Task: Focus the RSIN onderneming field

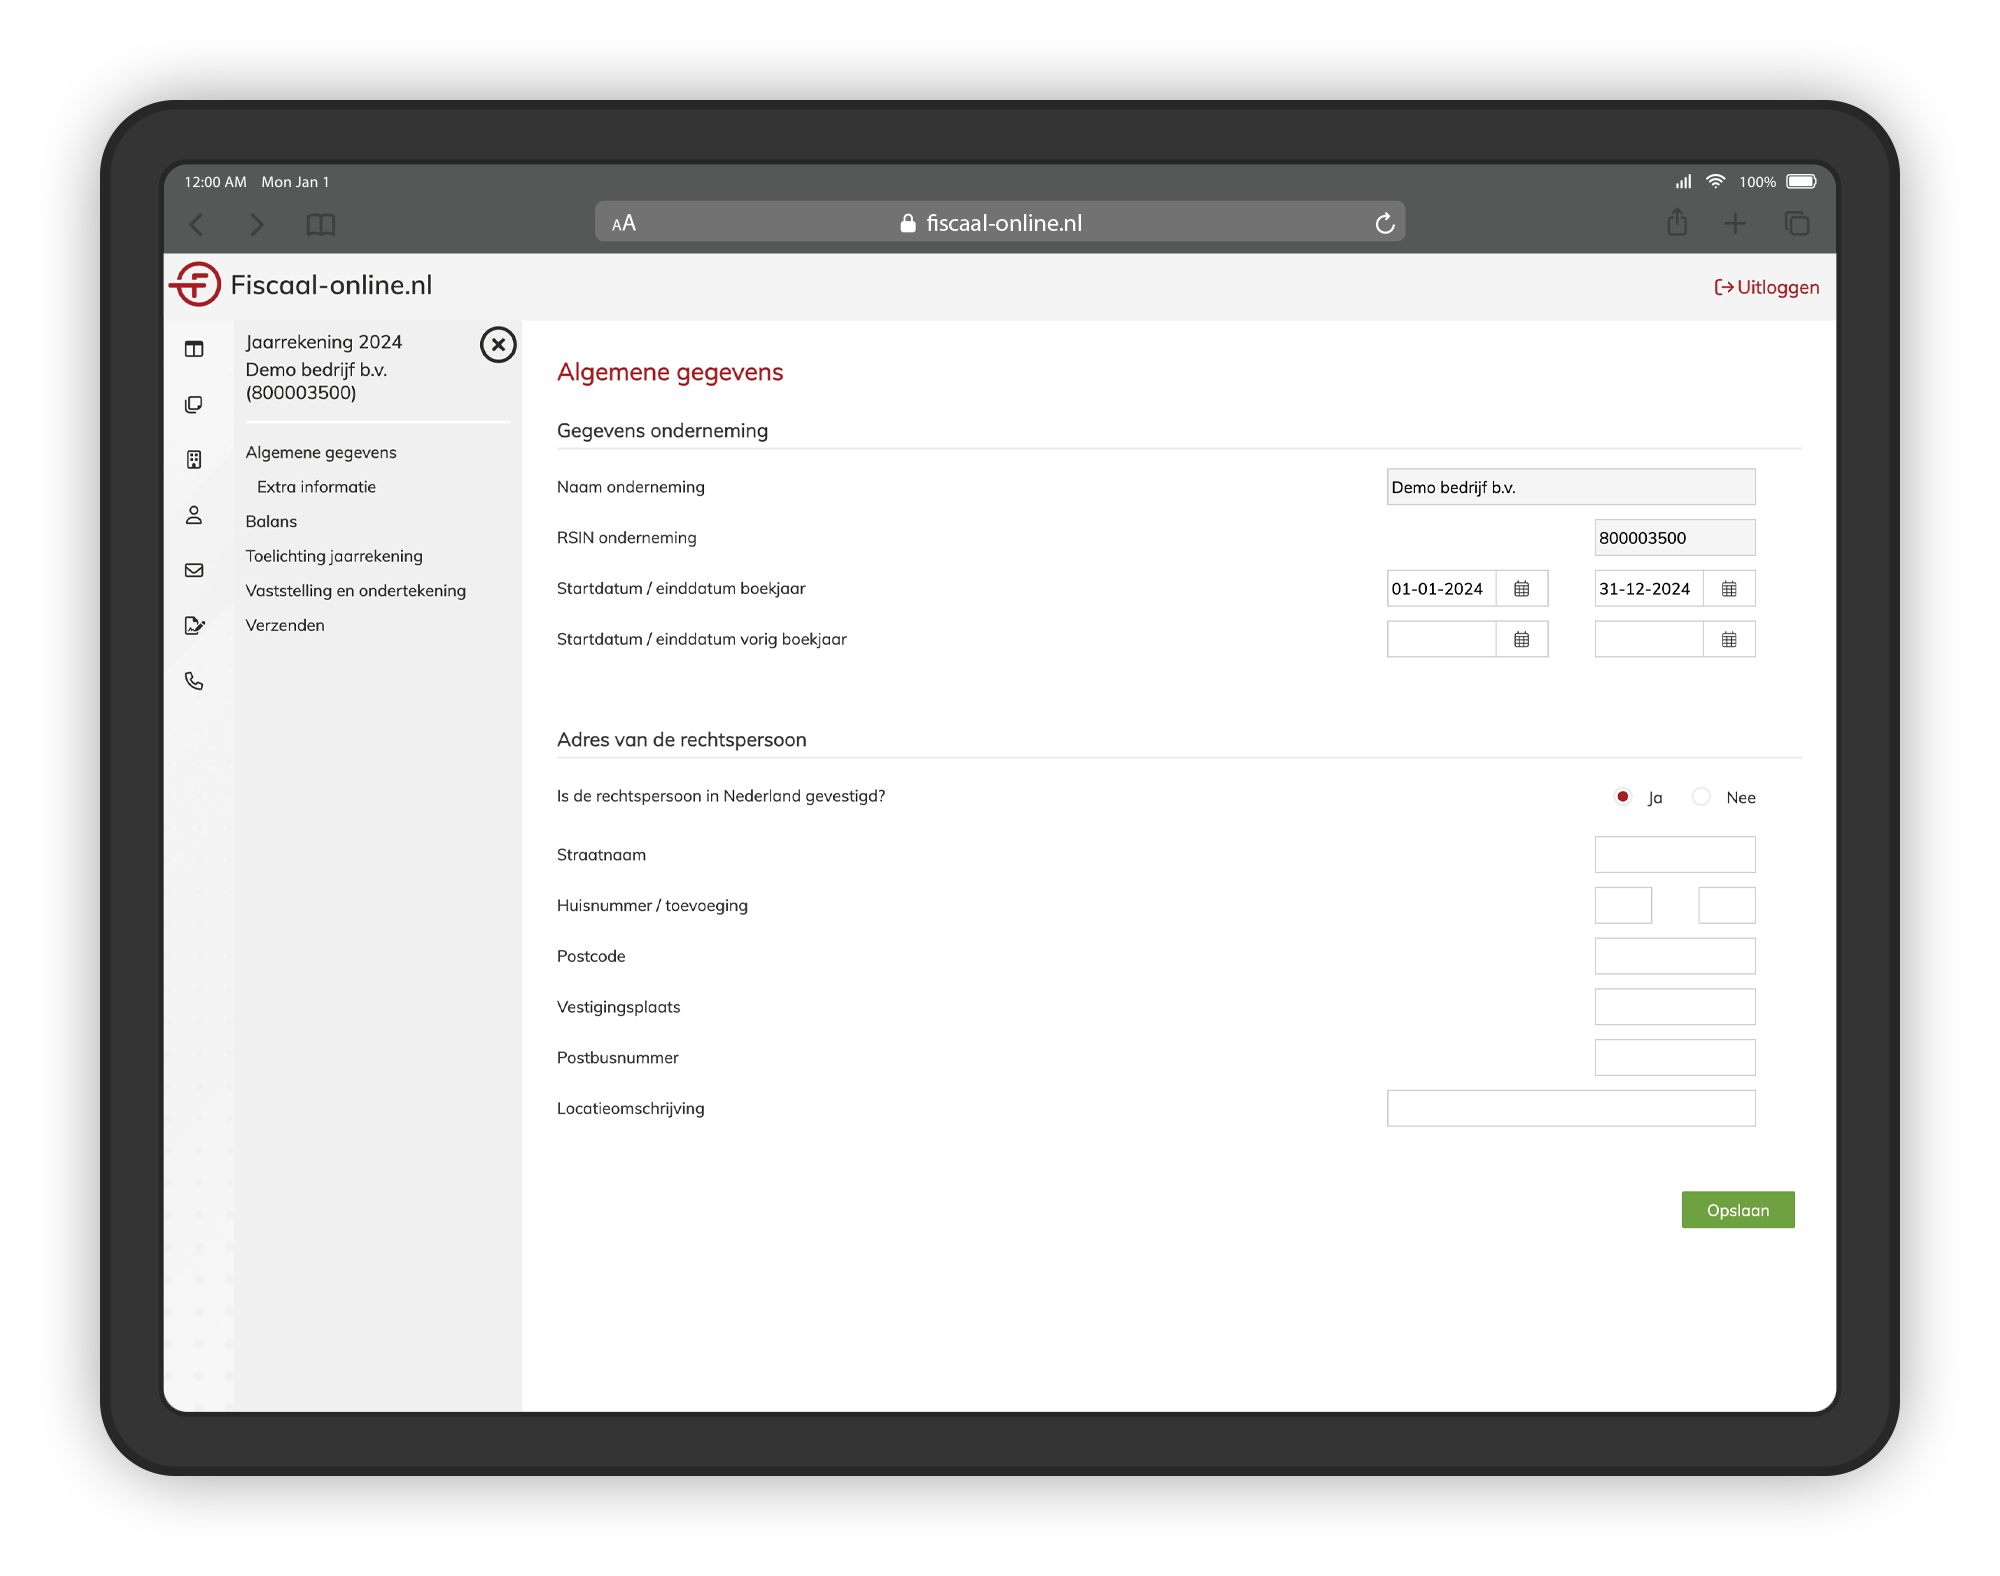Action: [x=1674, y=538]
